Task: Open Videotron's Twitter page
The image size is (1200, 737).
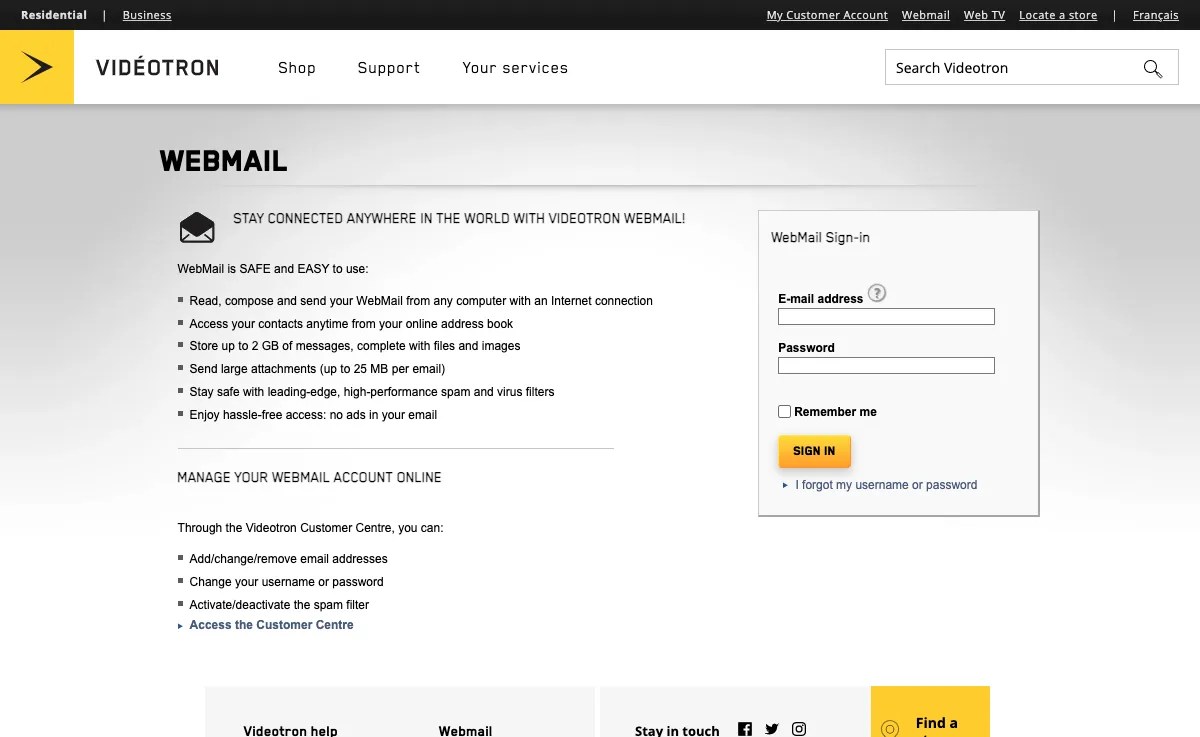Action: pos(771,729)
